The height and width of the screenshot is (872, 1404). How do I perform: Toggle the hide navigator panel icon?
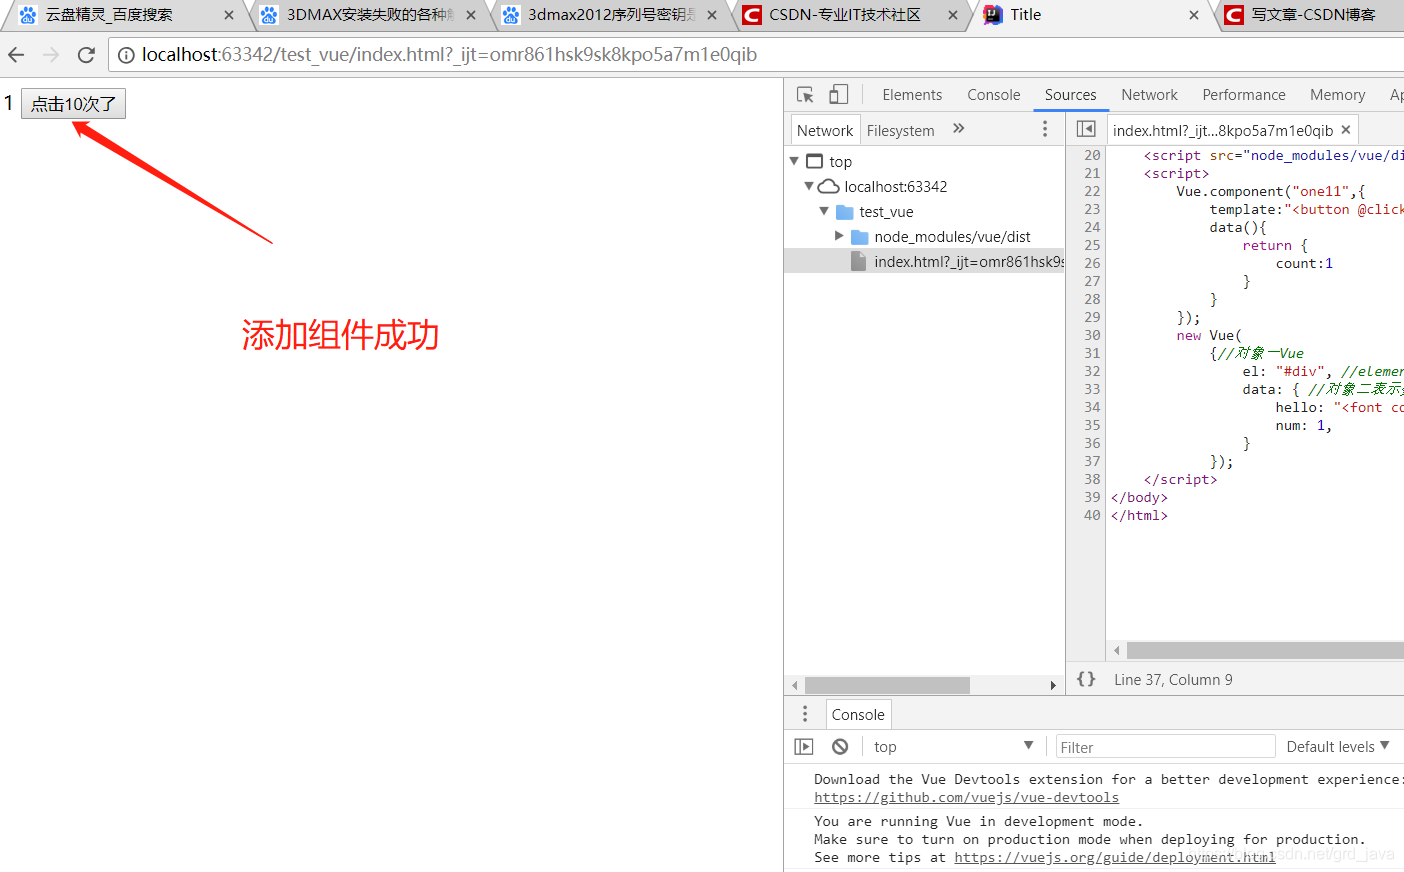1086,129
